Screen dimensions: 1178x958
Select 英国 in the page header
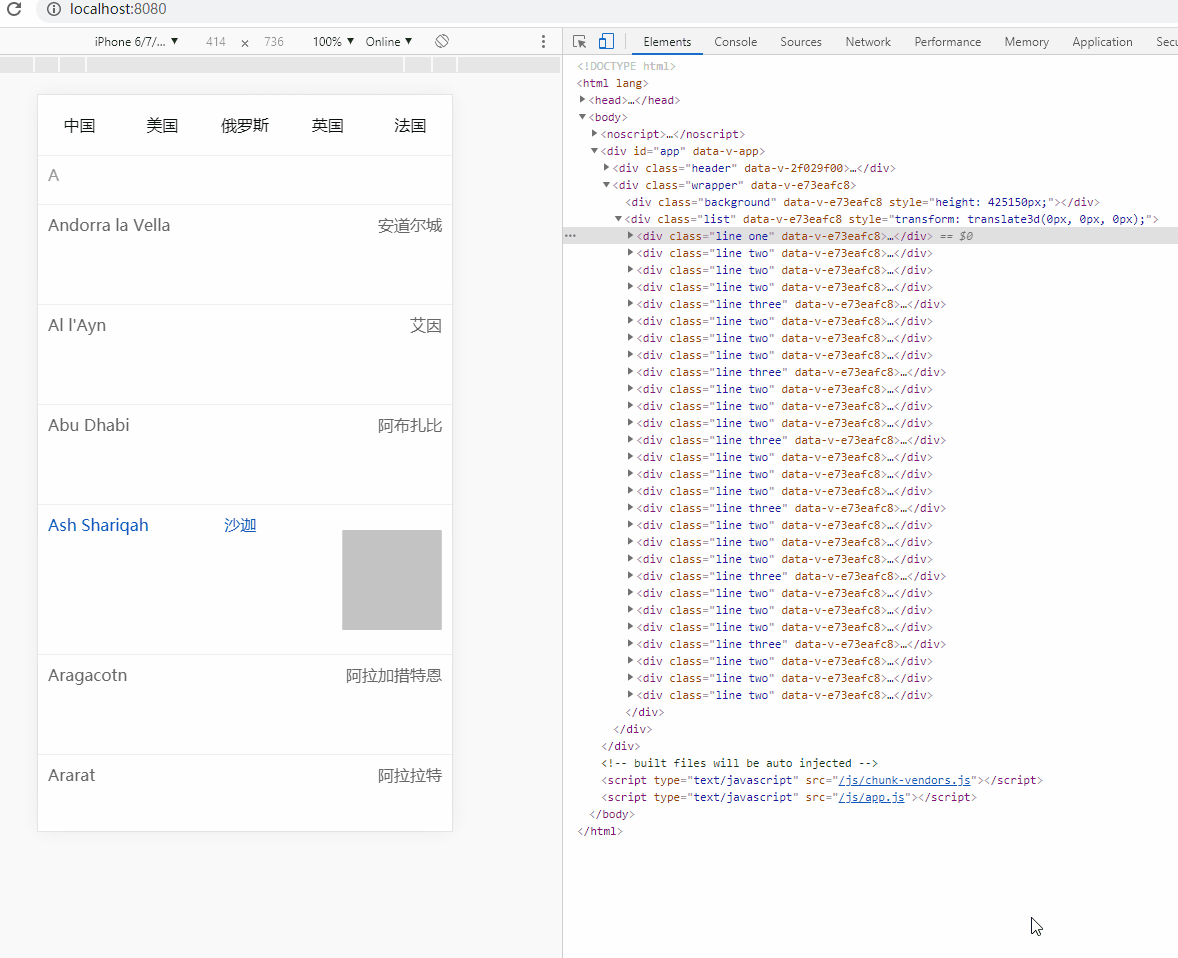[328, 125]
